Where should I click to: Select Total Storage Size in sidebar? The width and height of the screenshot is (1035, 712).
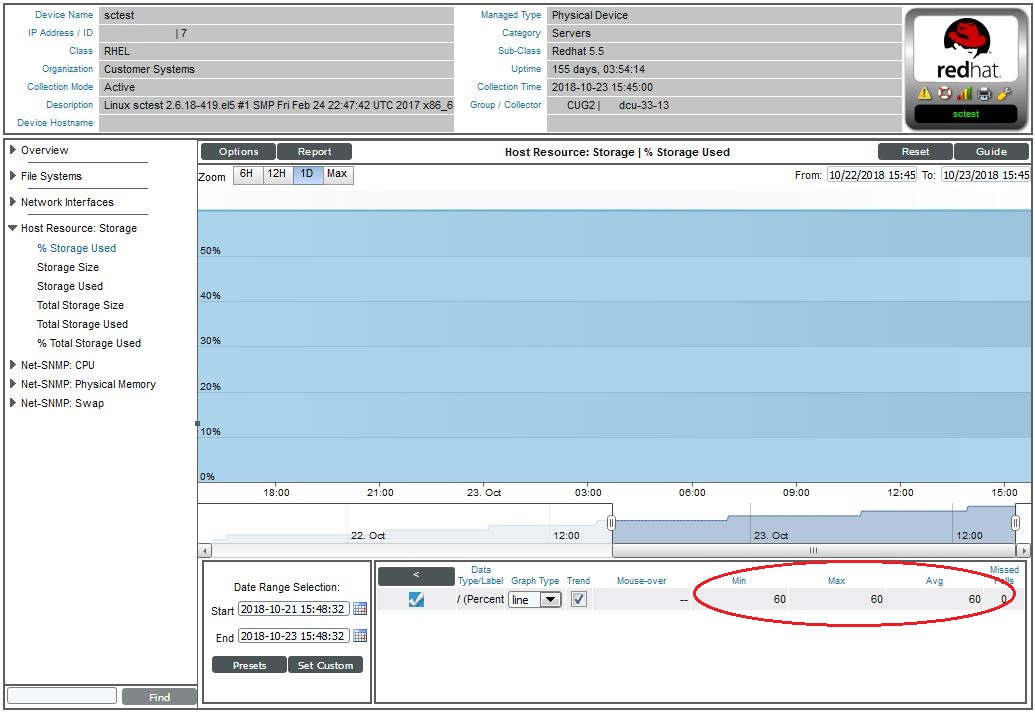pos(80,305)
